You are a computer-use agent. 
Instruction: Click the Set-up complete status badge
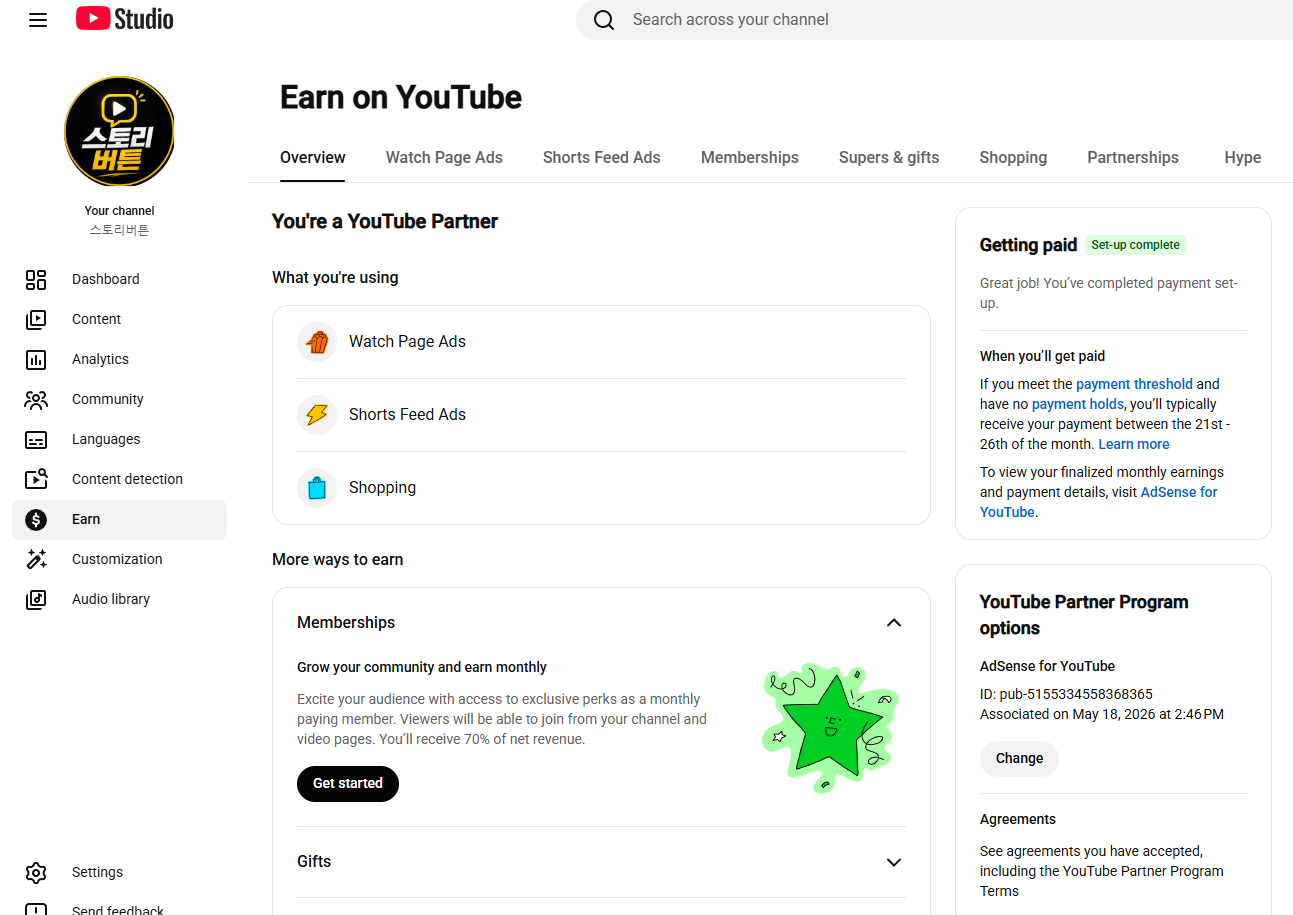pos(1135,245)
